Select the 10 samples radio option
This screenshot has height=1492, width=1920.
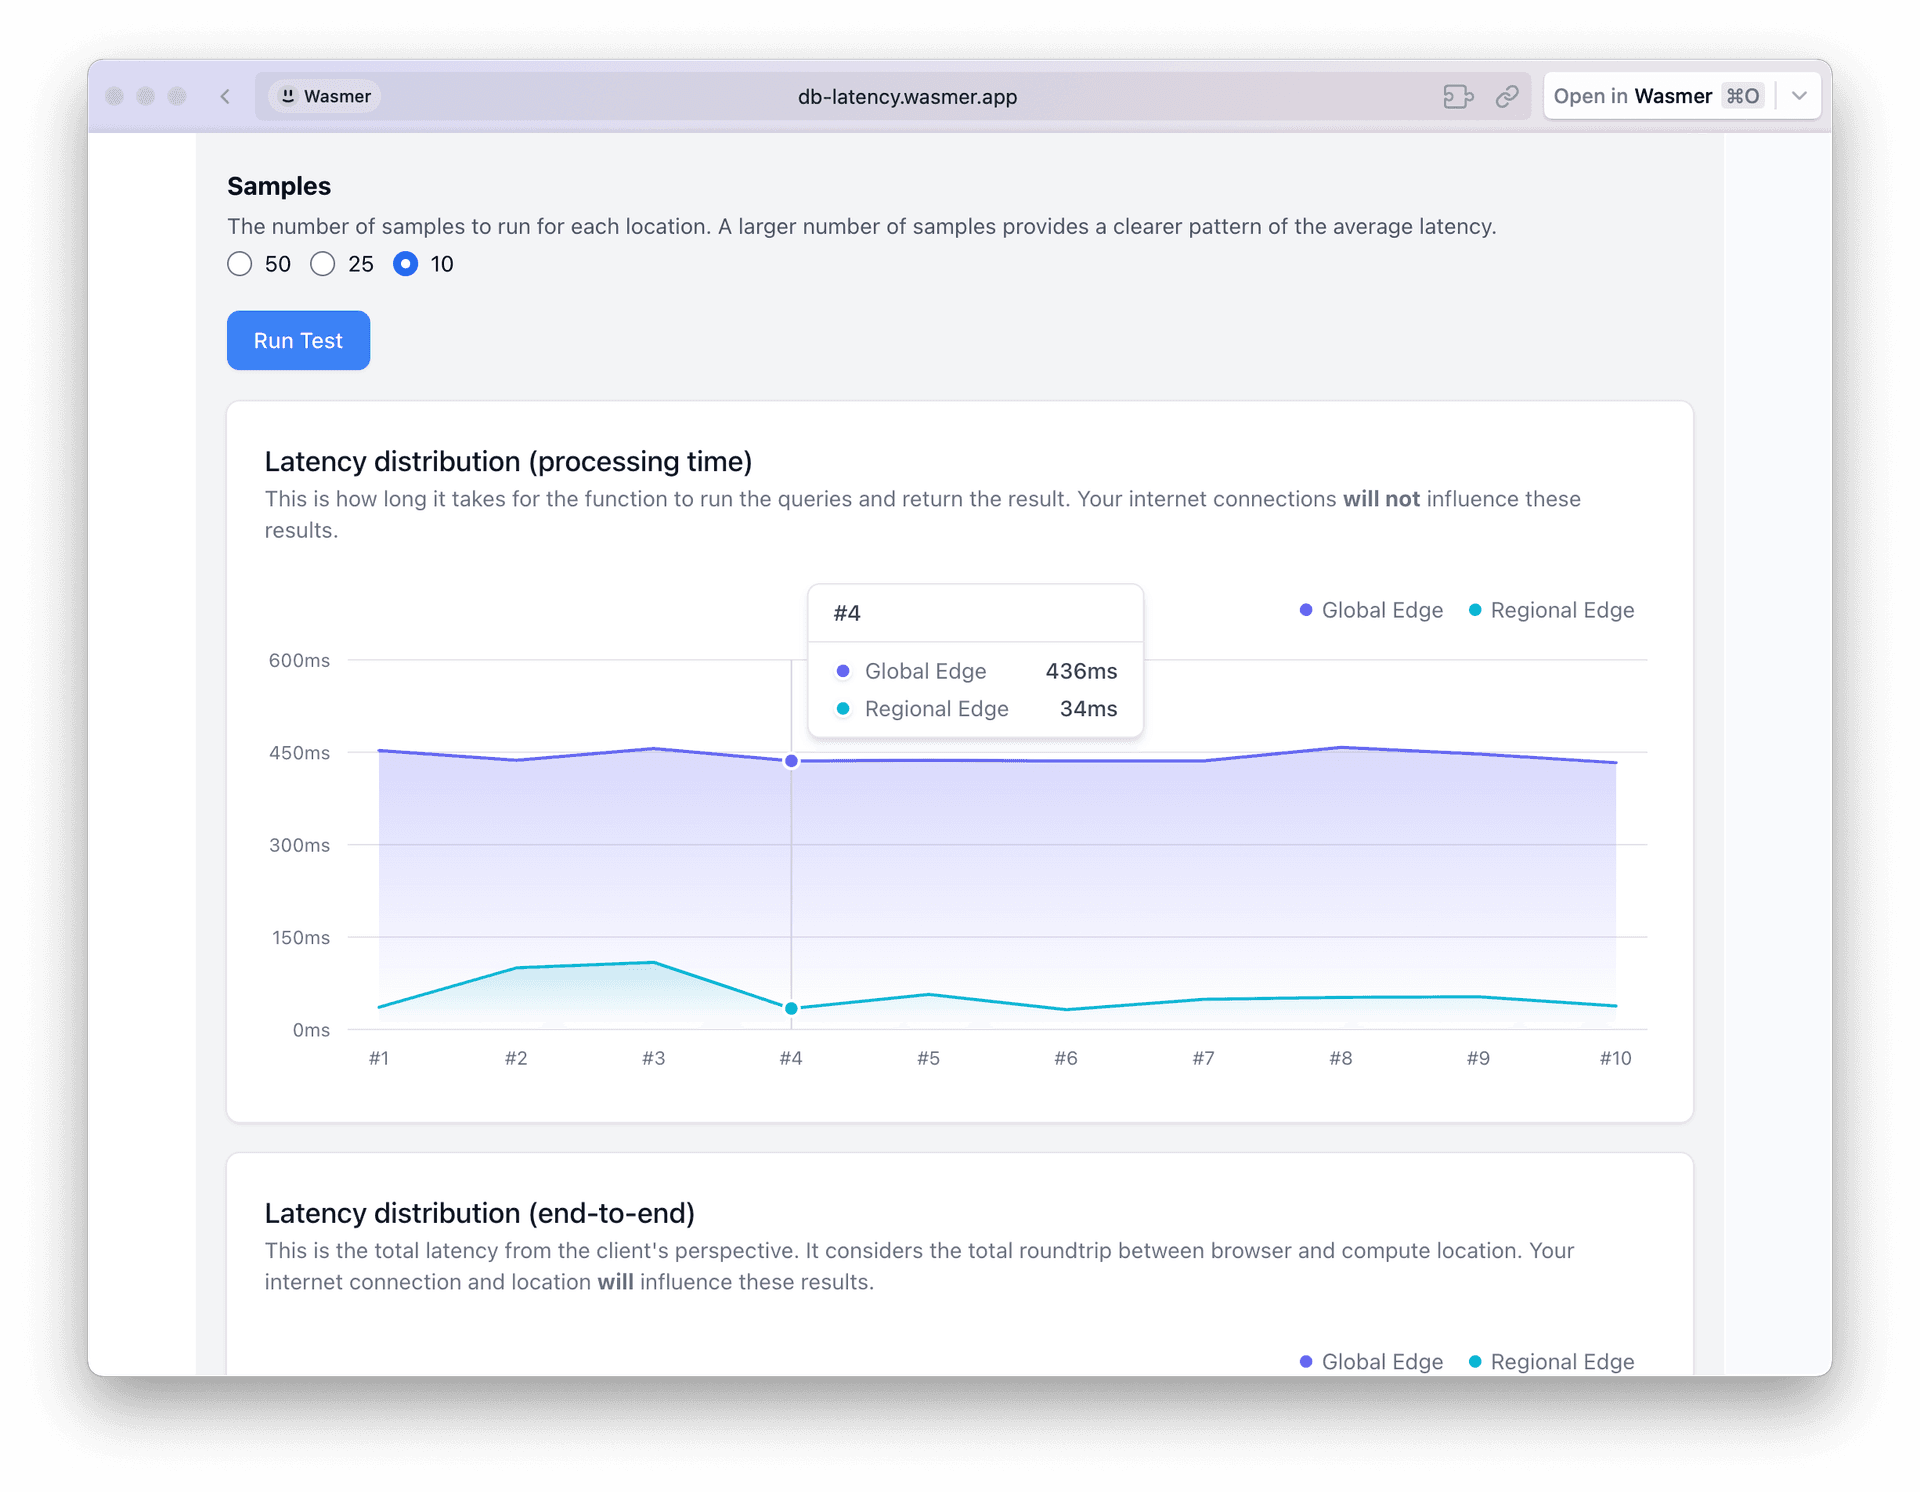coord(405,264)
